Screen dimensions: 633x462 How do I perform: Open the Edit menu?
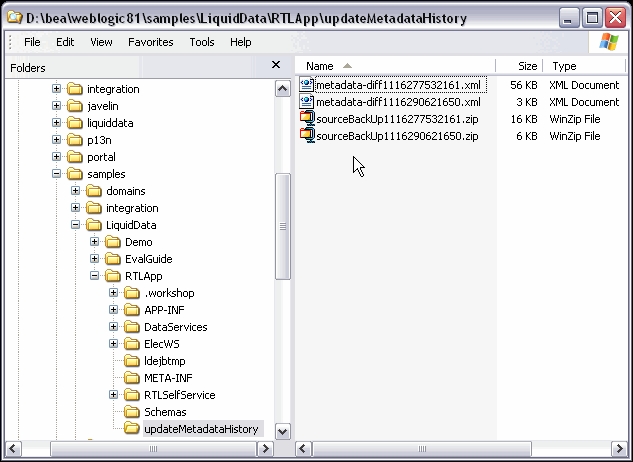point(65,42)
